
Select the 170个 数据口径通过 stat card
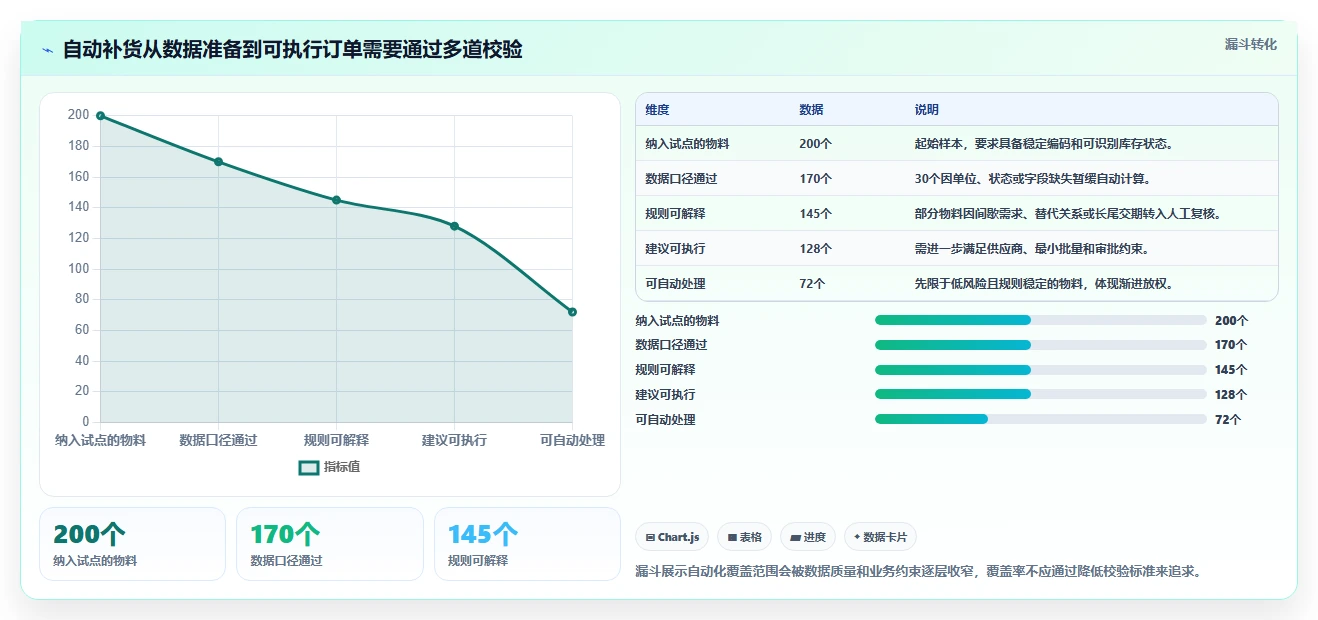tap(330, 544)
